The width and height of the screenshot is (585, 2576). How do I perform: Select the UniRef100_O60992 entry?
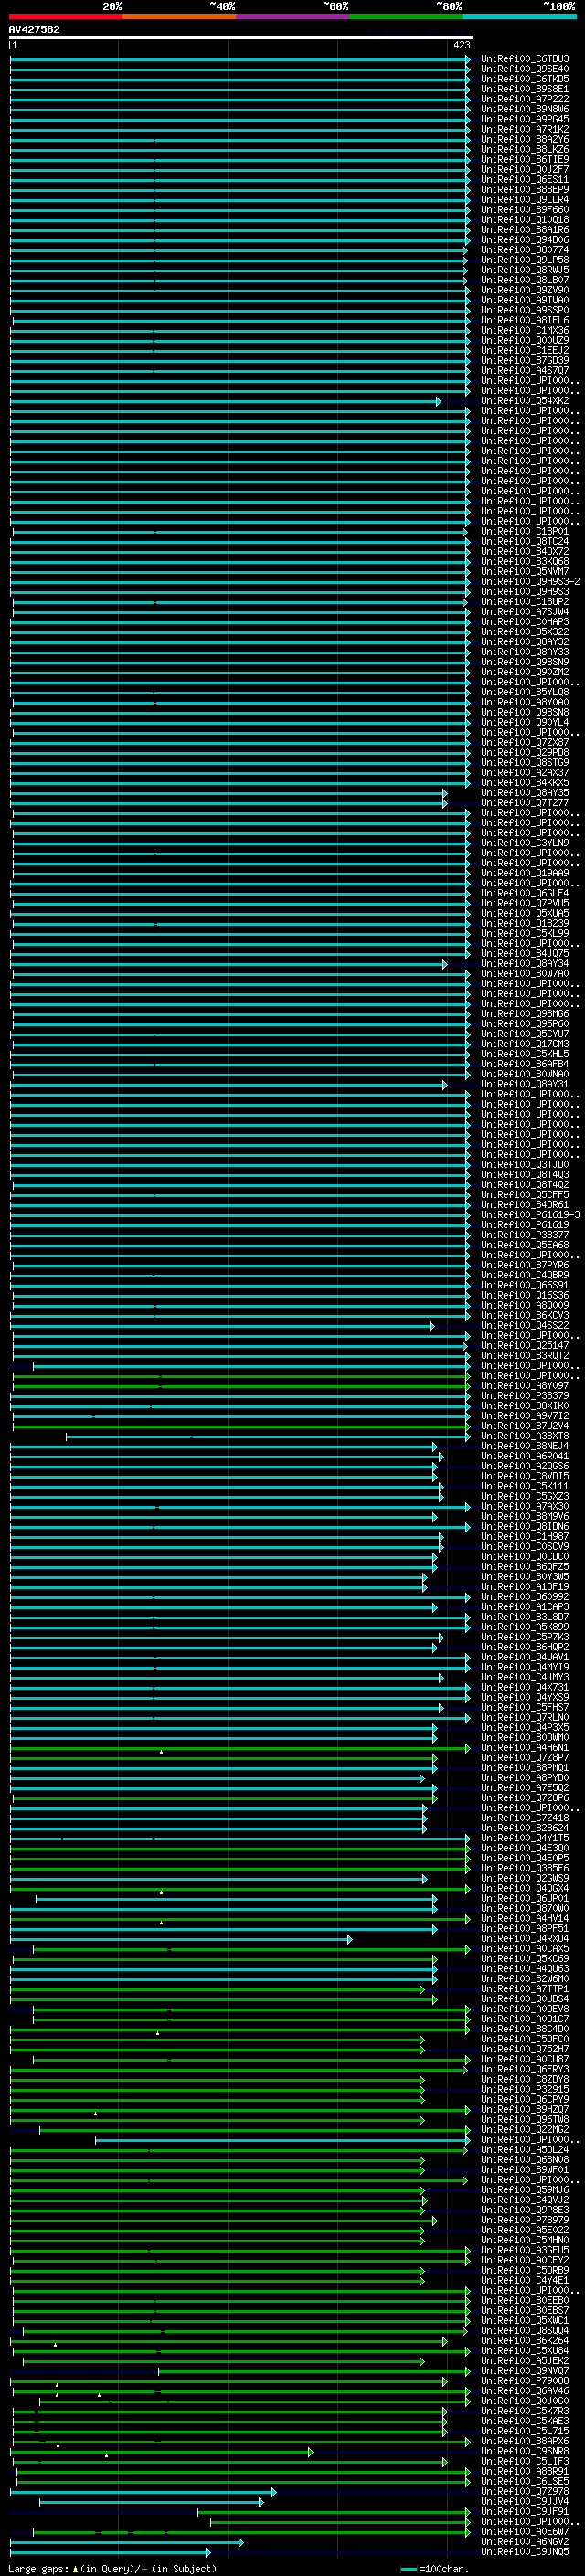tap(525, 1597)
